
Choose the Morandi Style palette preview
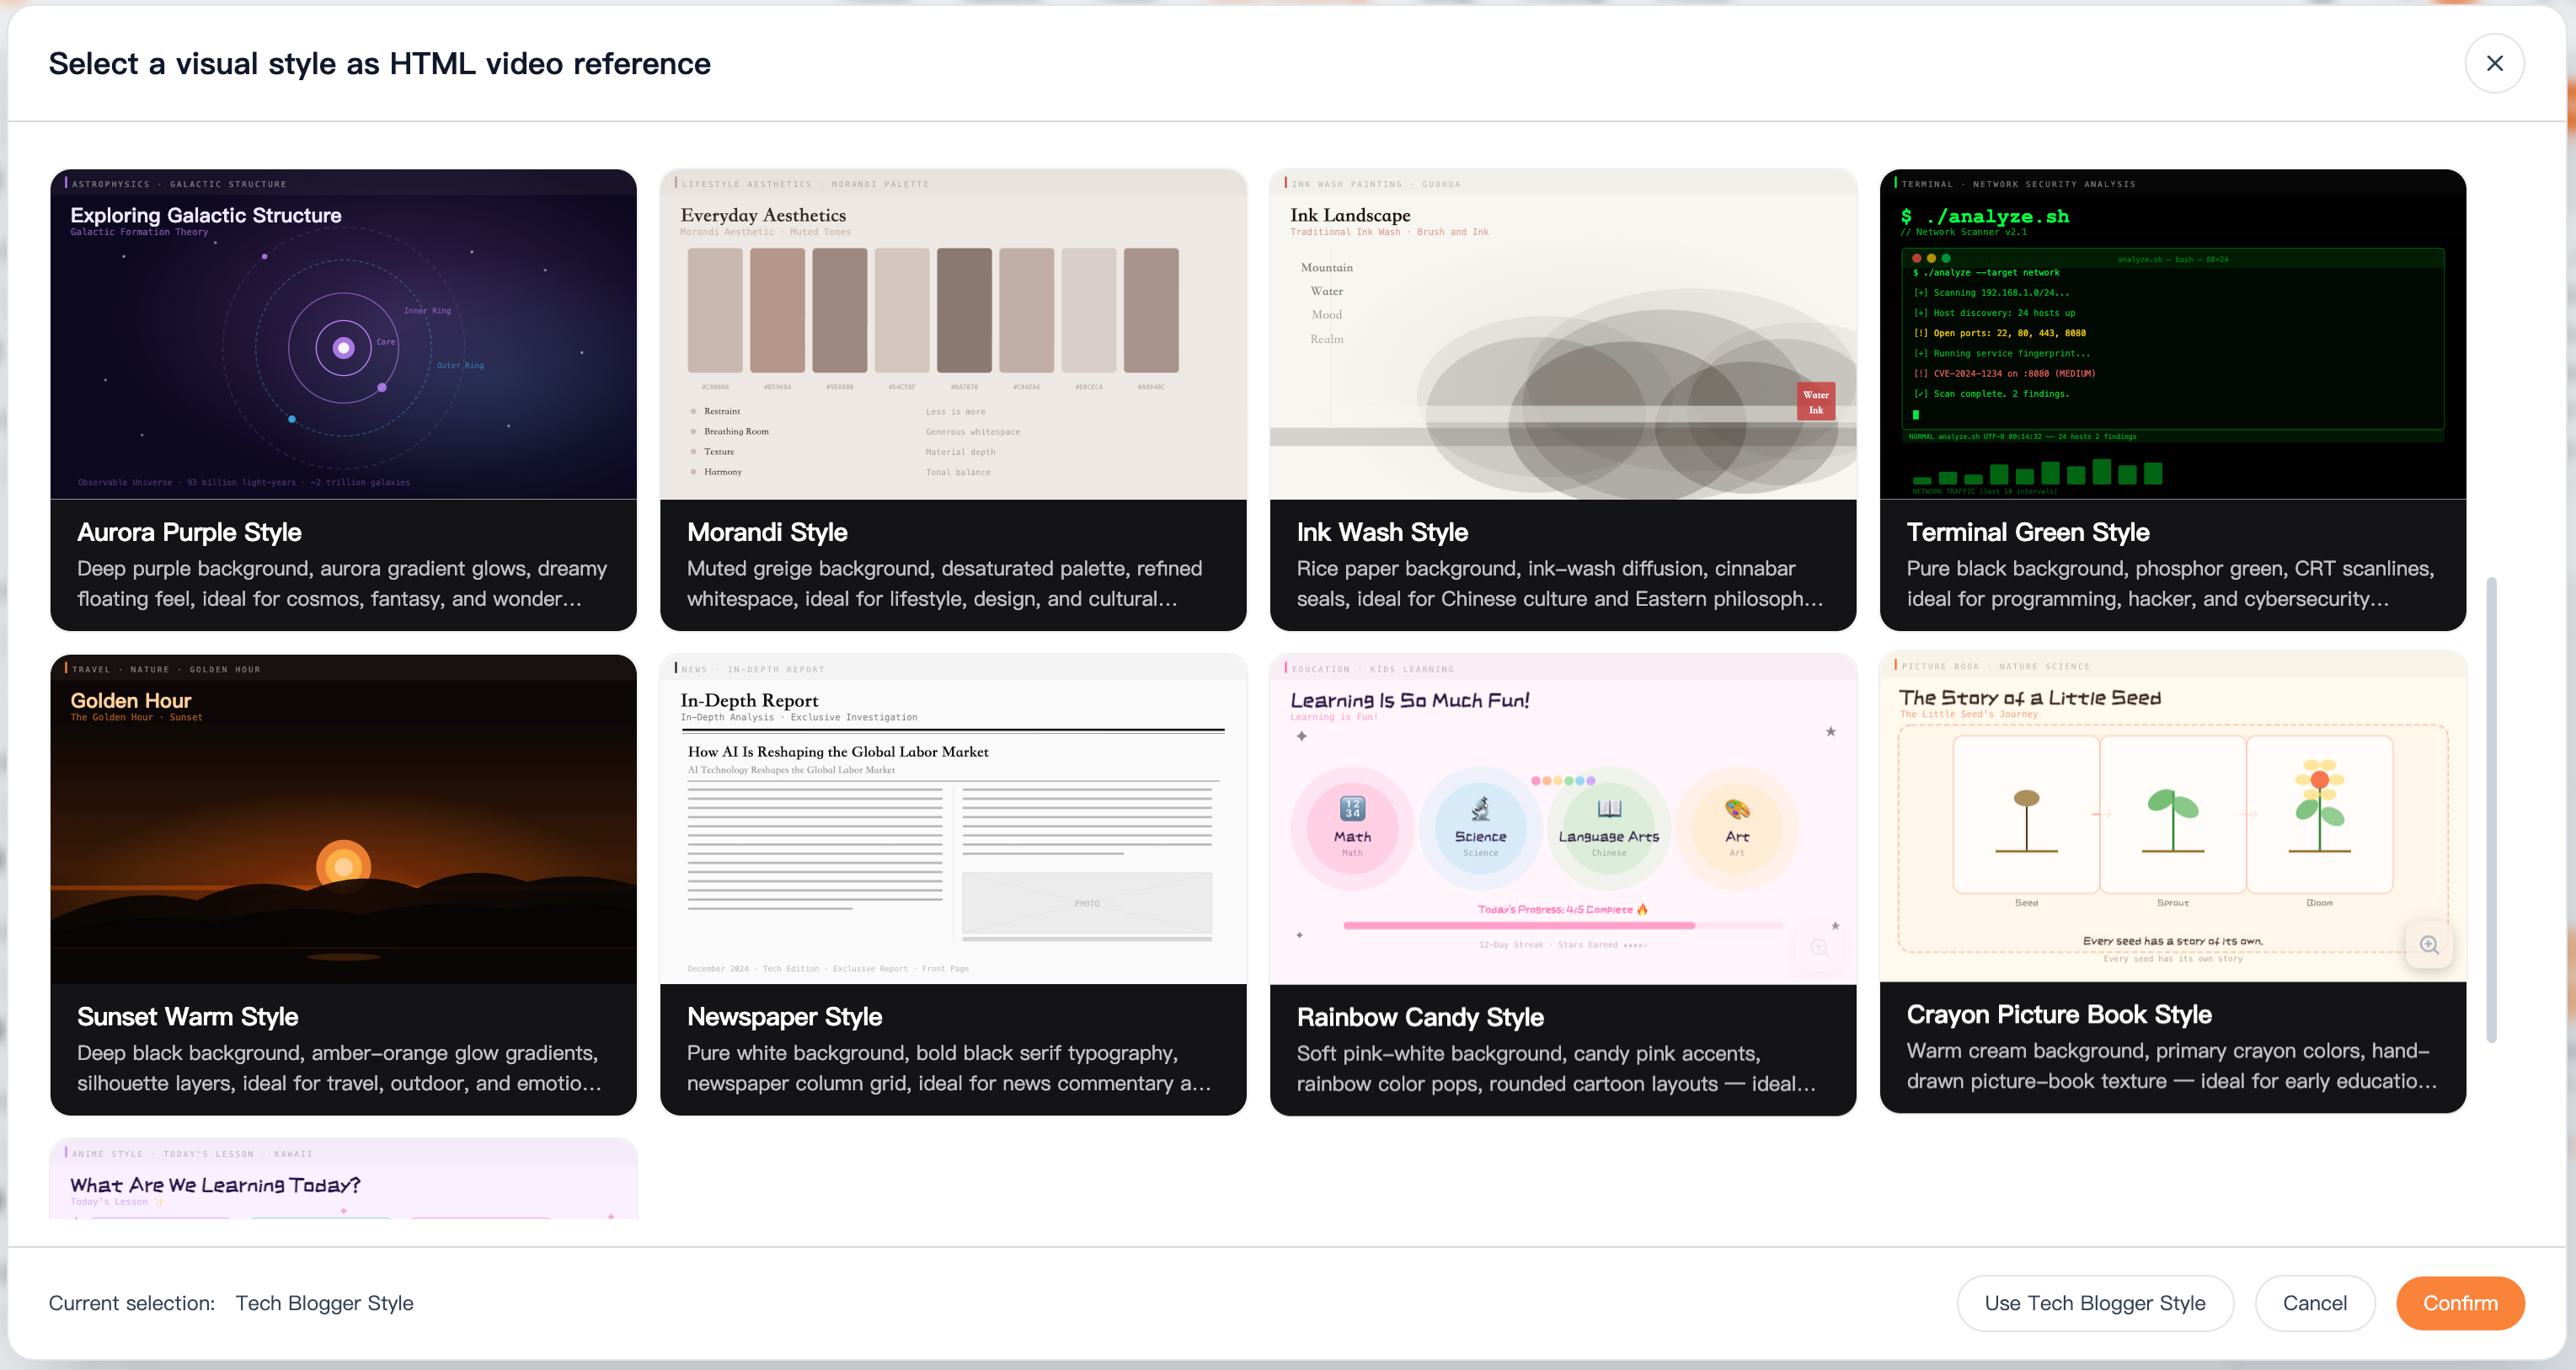[953, 334]
